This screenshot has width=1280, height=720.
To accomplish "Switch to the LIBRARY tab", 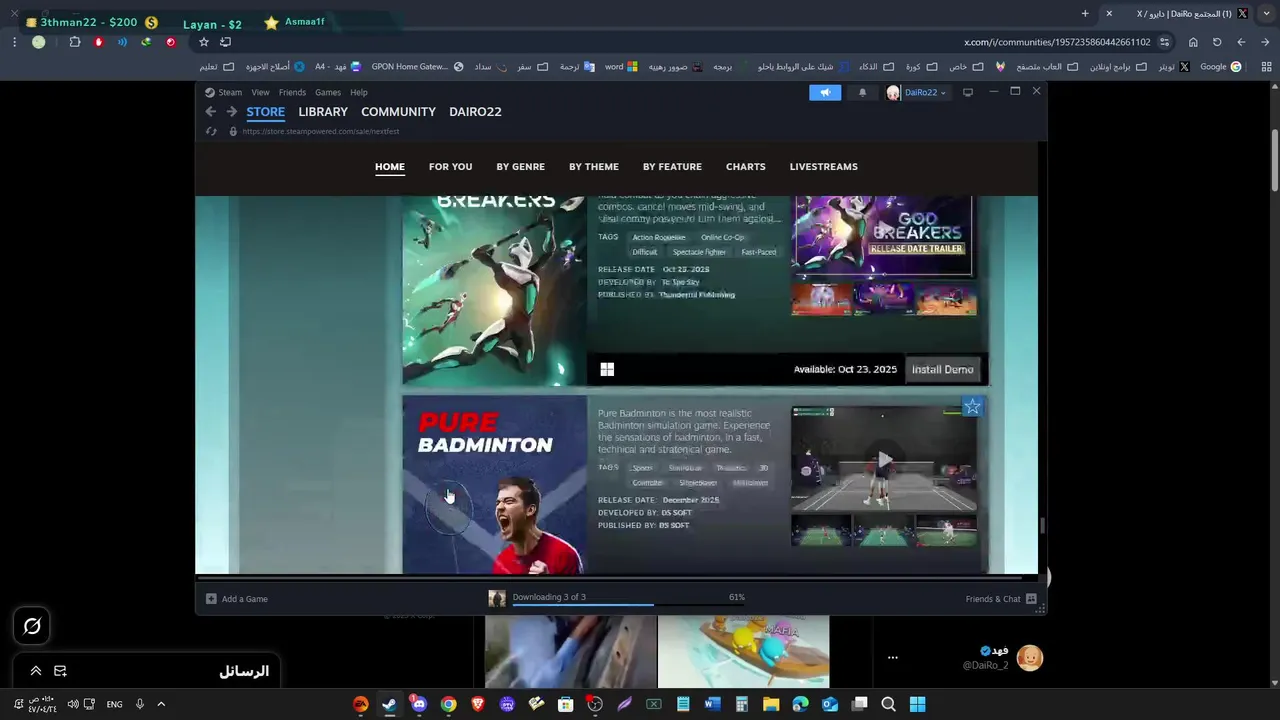I will 323,112.
